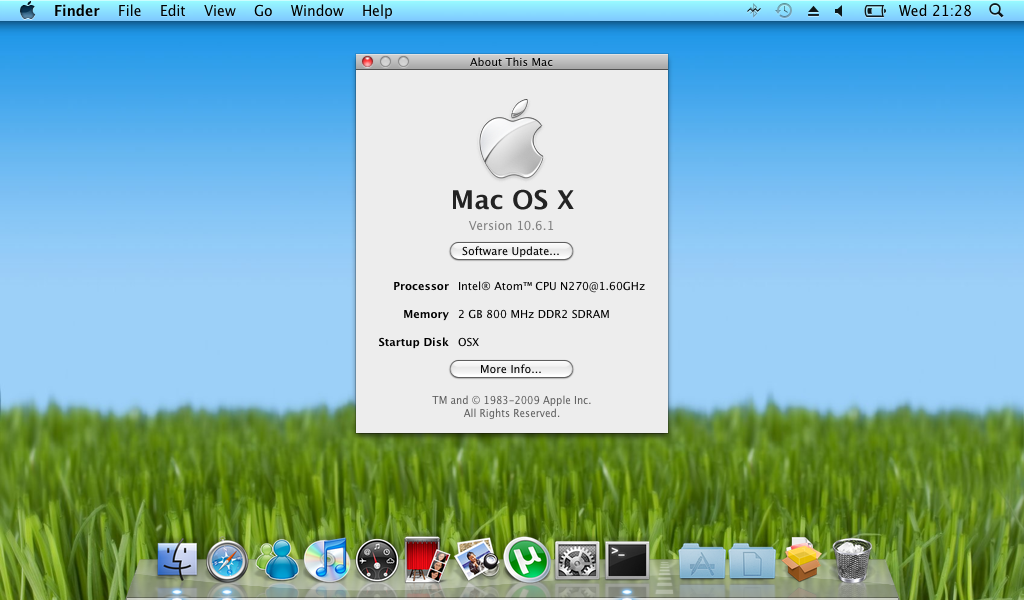
Task: Open the Time Machine menu icon
Action: point(784,10)
